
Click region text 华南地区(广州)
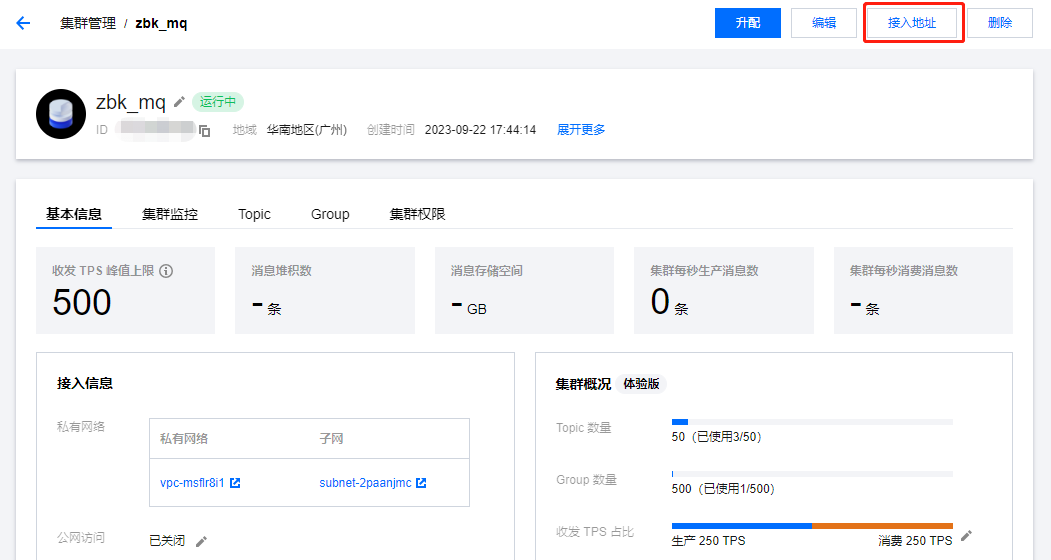pos(307,130)
